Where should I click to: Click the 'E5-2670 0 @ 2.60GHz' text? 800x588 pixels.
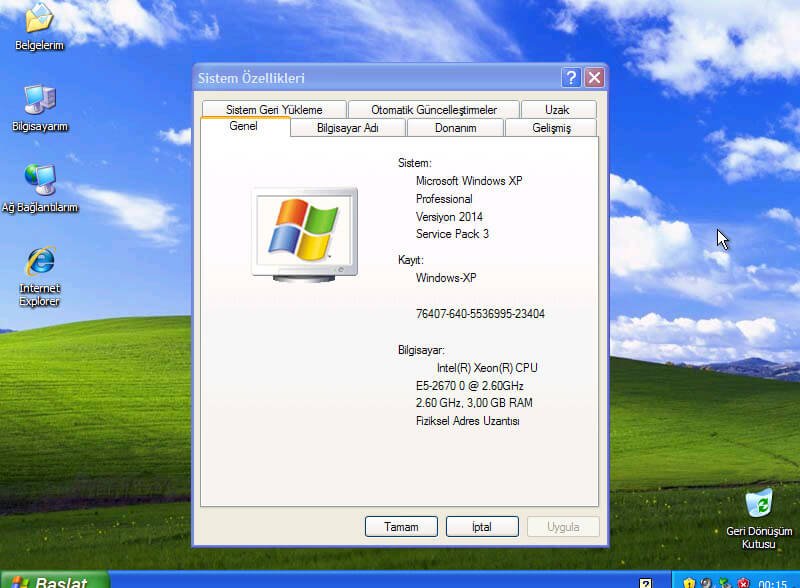point(469,386)
